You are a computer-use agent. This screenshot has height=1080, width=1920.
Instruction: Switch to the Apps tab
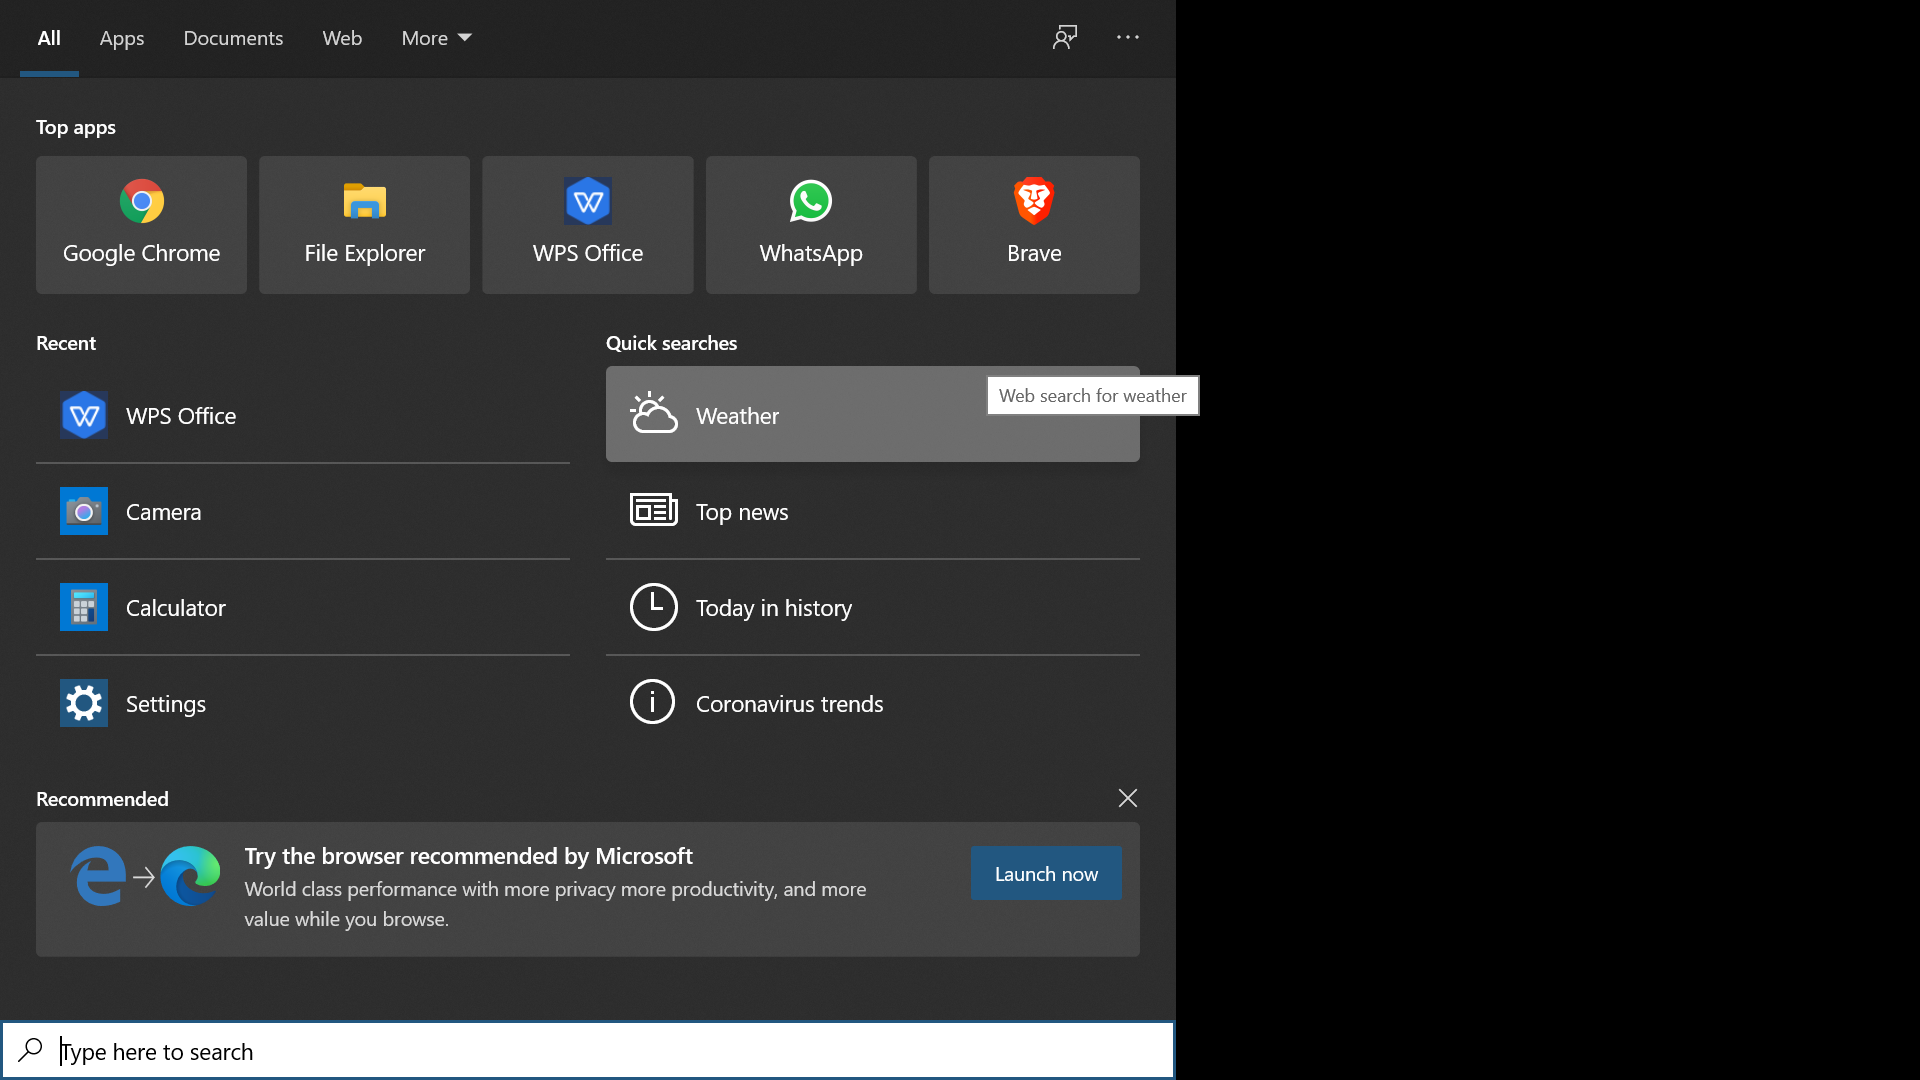122,38
